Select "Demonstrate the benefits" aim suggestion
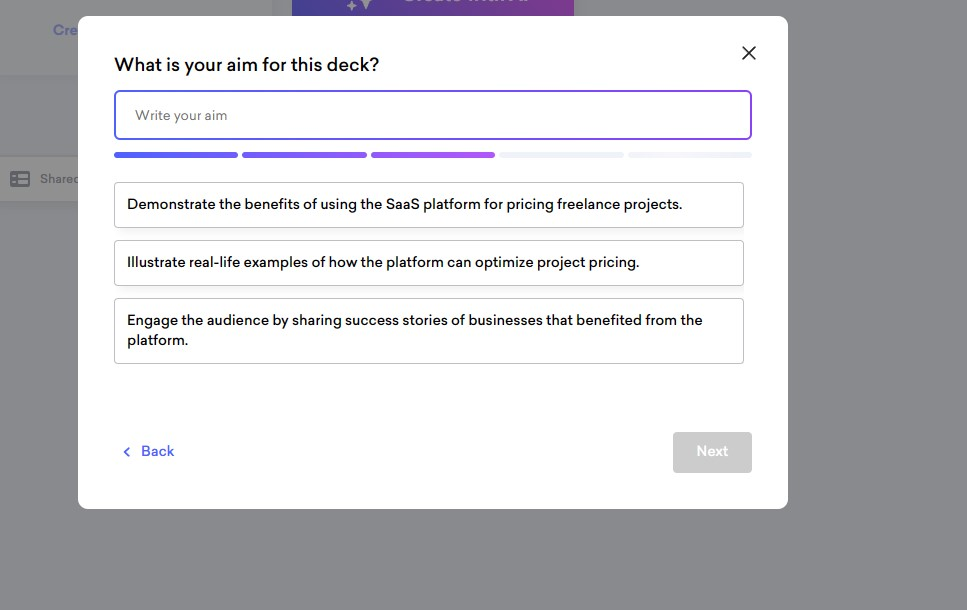The height and width of the screenshot is (610, 967). [428, 205]
